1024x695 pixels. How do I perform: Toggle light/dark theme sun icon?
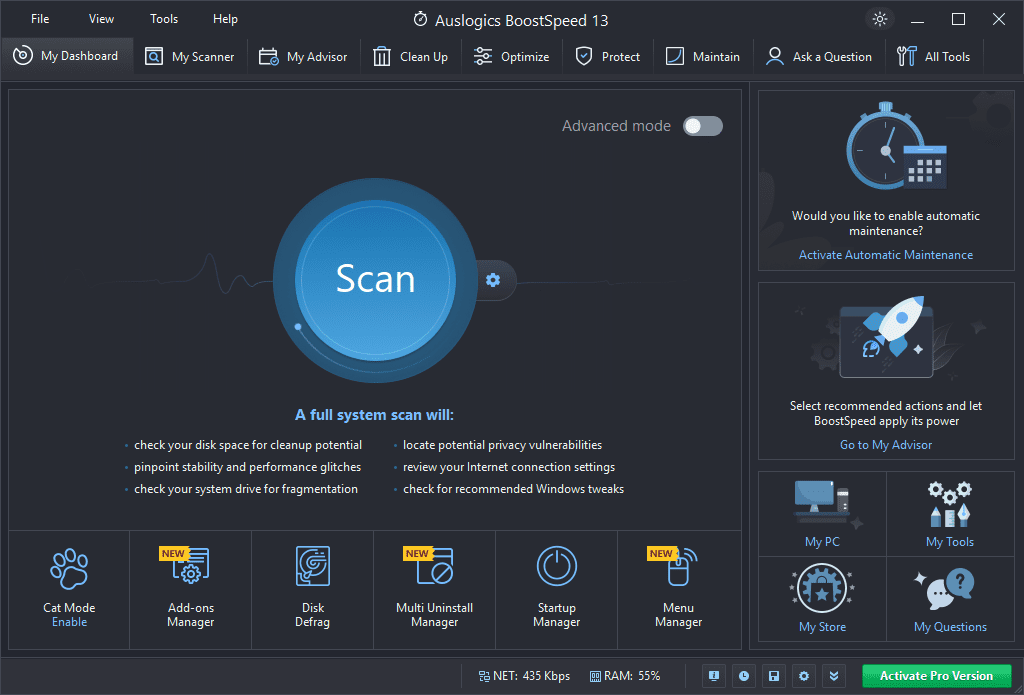point(880,19)
